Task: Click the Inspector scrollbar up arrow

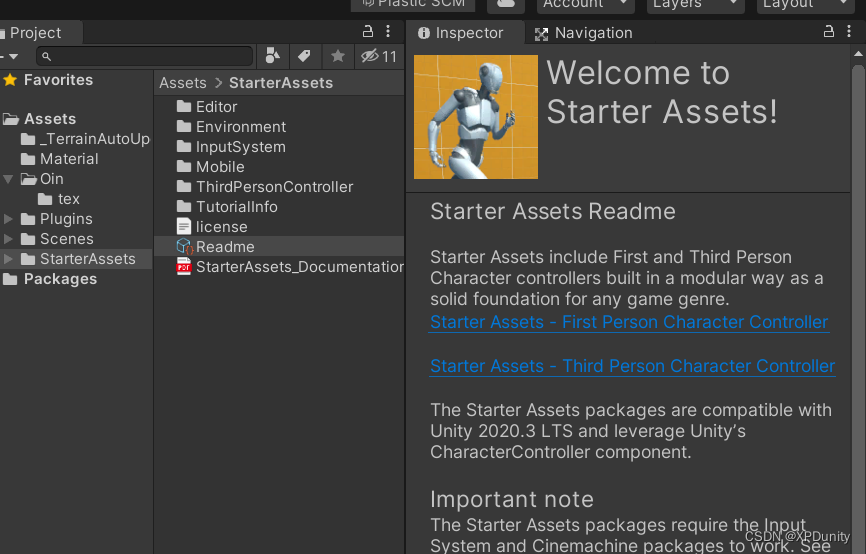Action: [x=858, y=54]
